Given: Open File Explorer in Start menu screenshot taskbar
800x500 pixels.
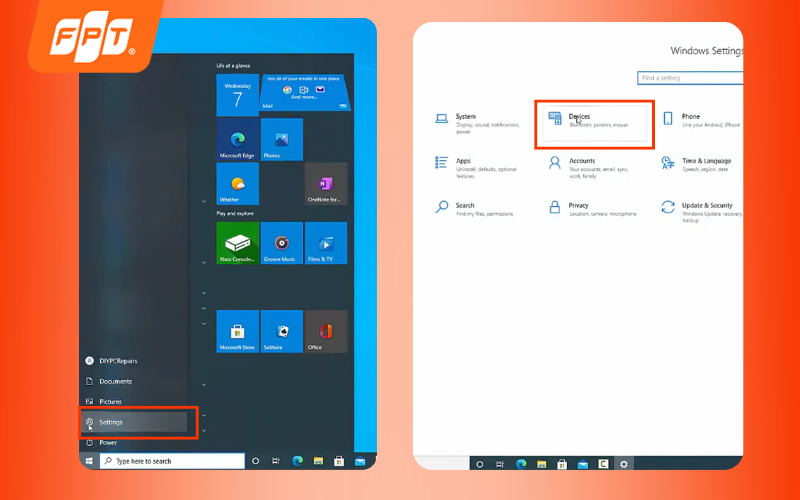Looking at the screenshot, I should click(x=318, y=461).
